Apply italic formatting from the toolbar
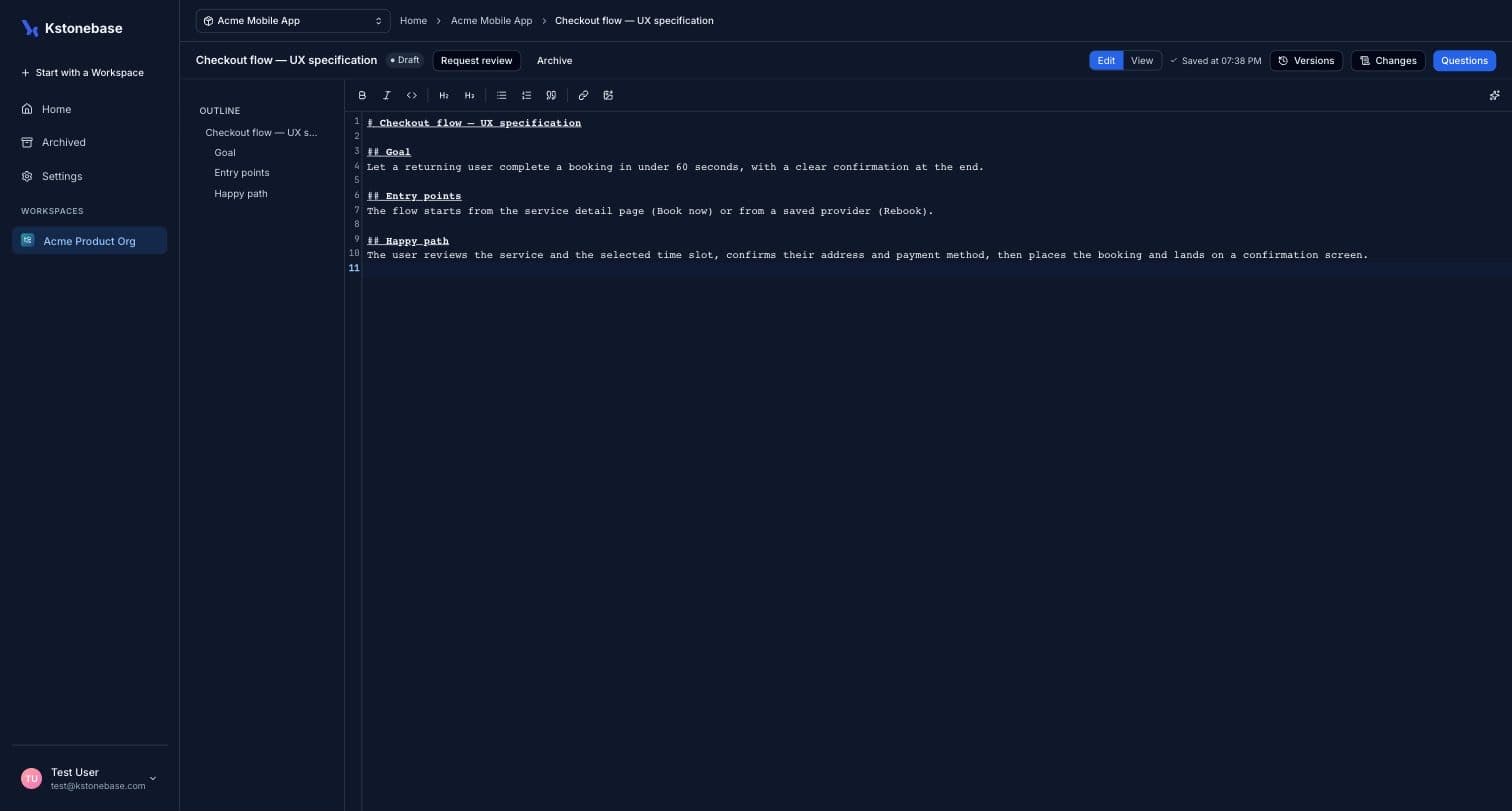Screen dimensions: 1512x811 (387, 95)
